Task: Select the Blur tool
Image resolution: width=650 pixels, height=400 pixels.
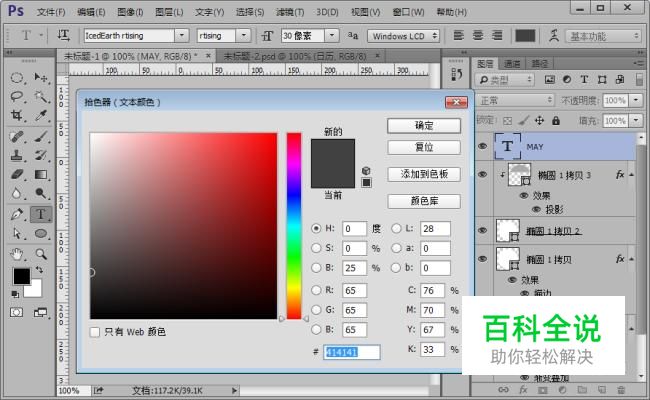Action: 17,193
